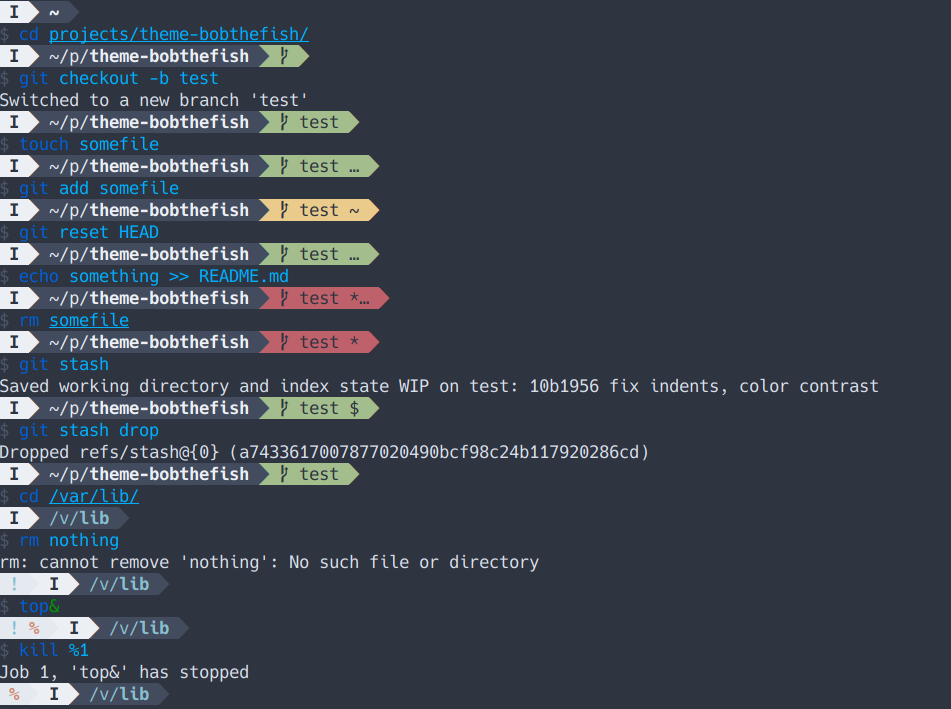Click the red 'test *…' dirty branch segment
951x709 pixels.
322,298
